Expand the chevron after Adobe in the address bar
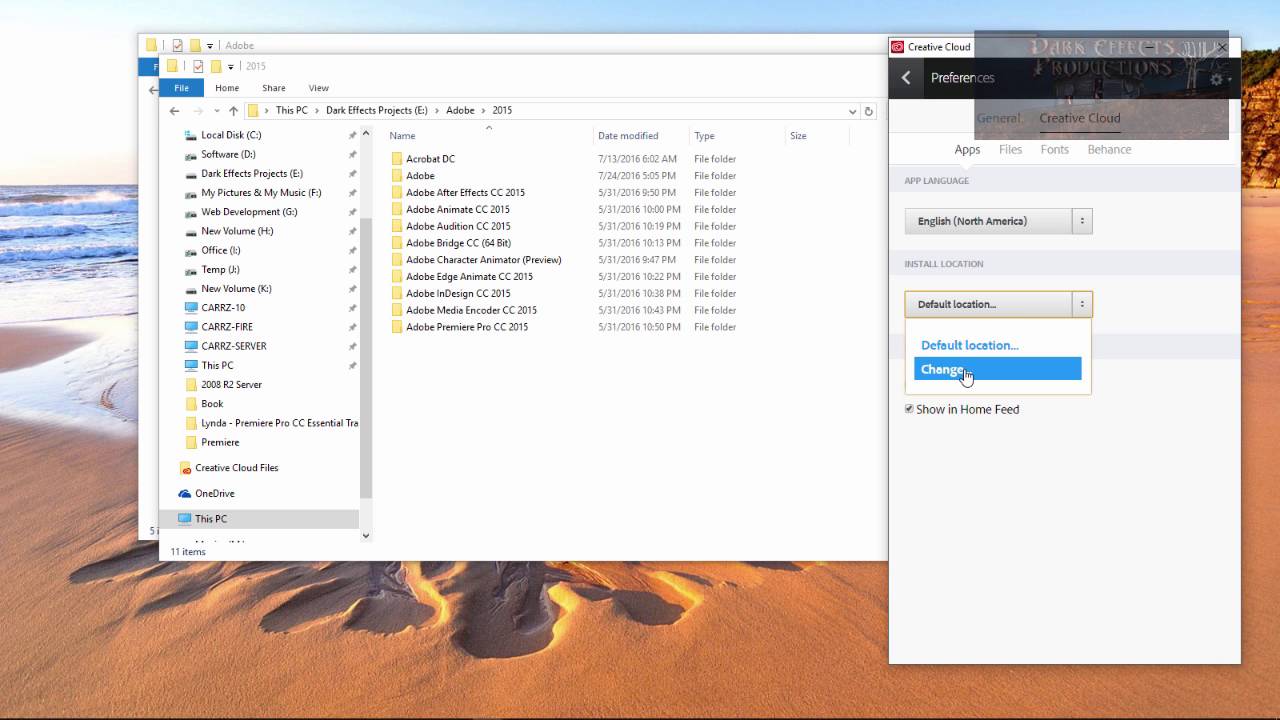This screenshot has width=1280, height=720. pos(483,111)
